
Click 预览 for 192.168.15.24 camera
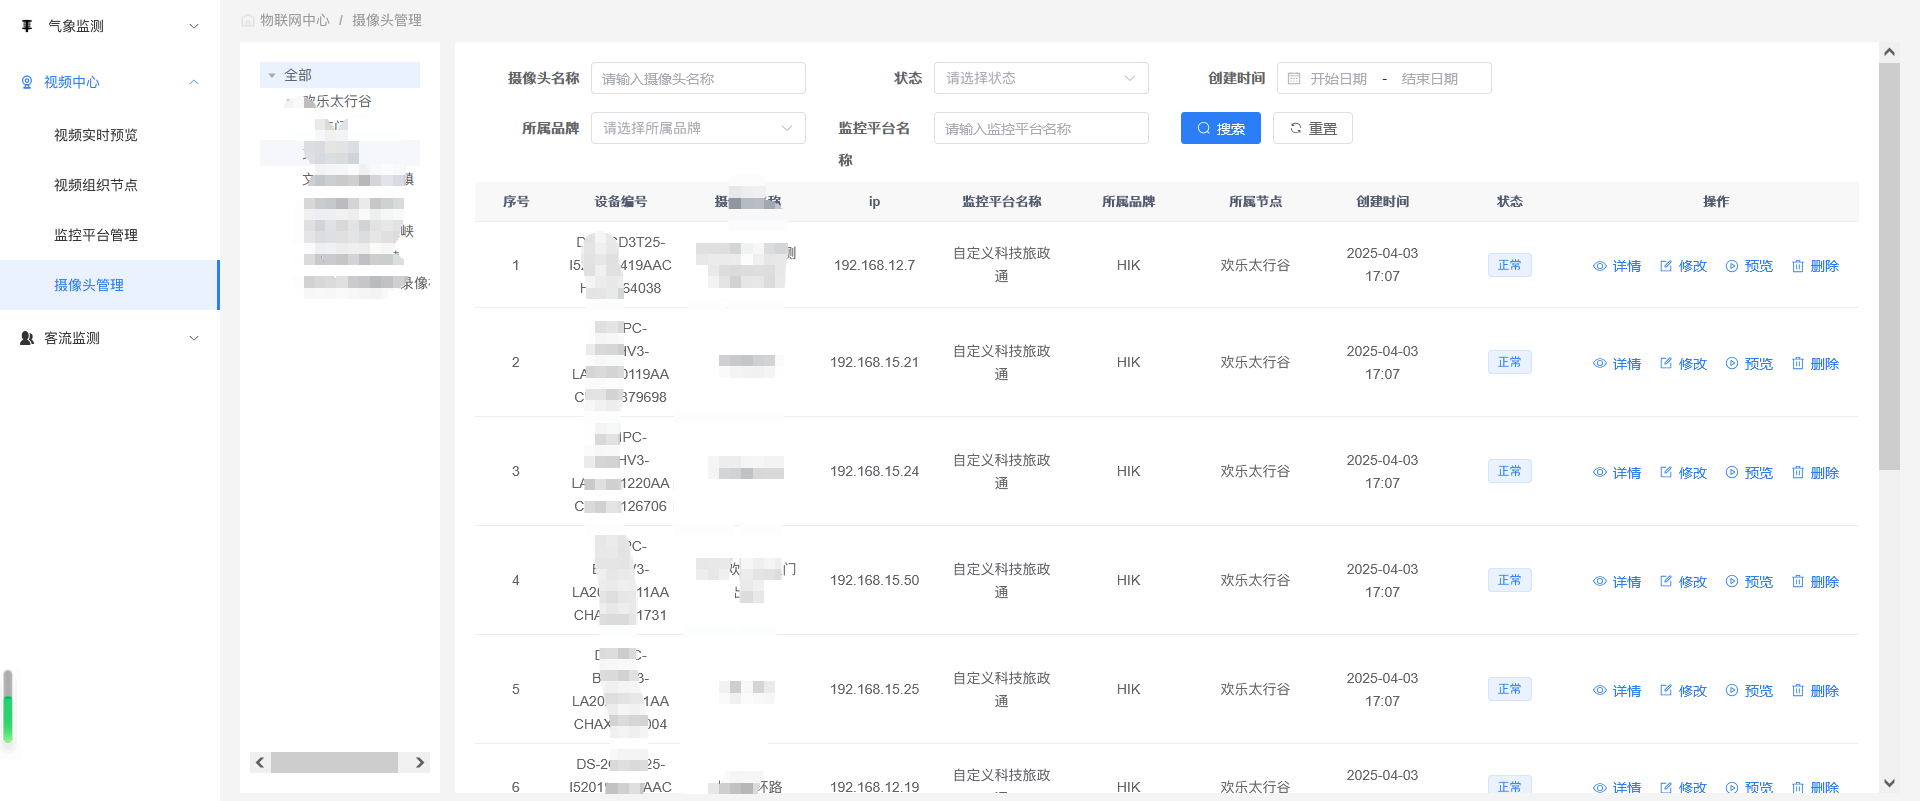pyautogui.click(x=1749, y=473)
